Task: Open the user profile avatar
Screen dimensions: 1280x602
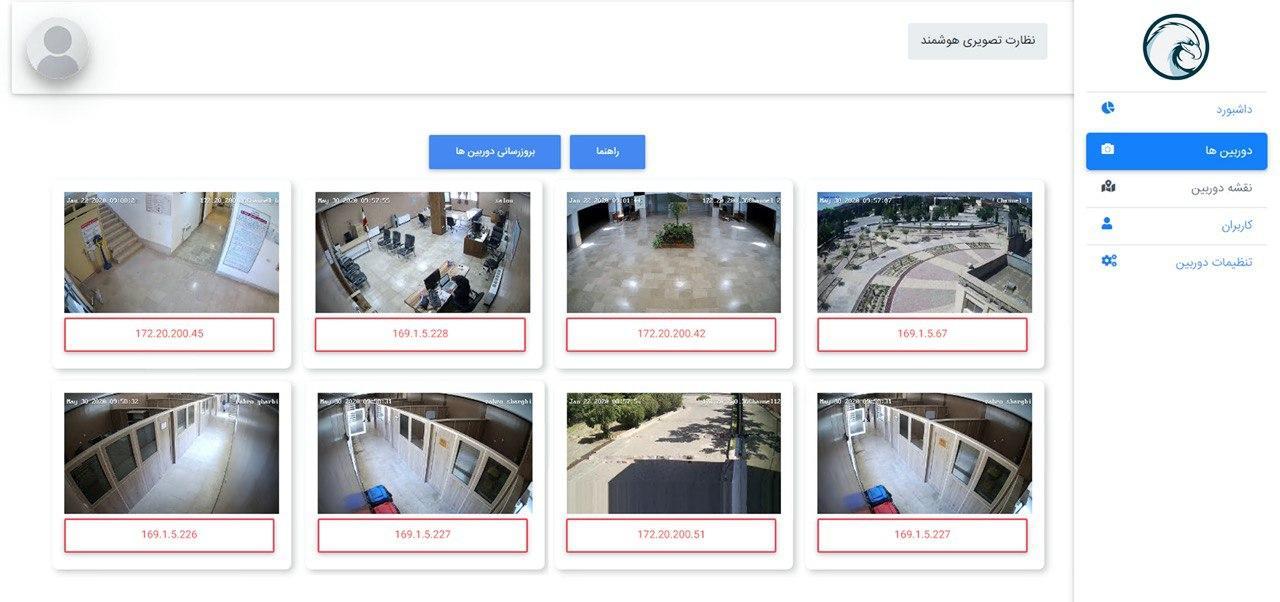Action: (x=57, y=48)
